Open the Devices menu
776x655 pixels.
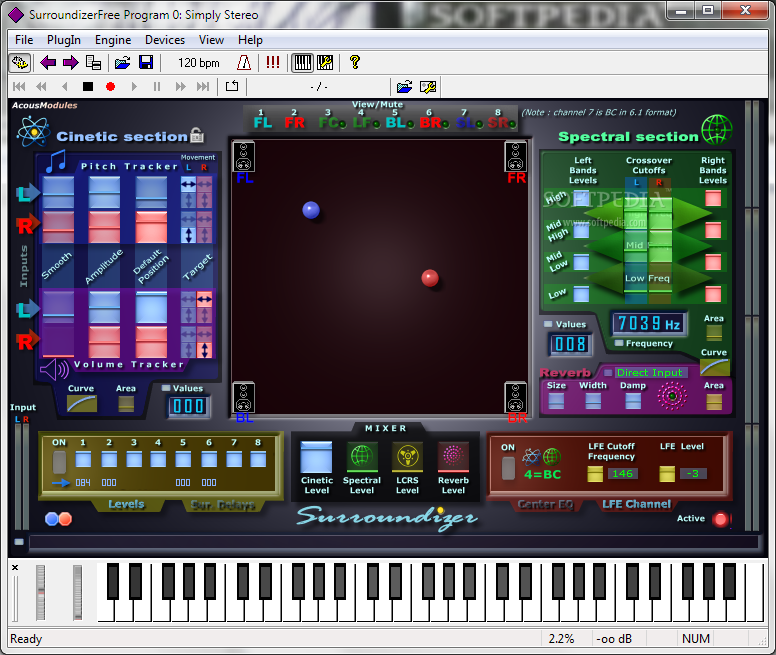(165, 40)
